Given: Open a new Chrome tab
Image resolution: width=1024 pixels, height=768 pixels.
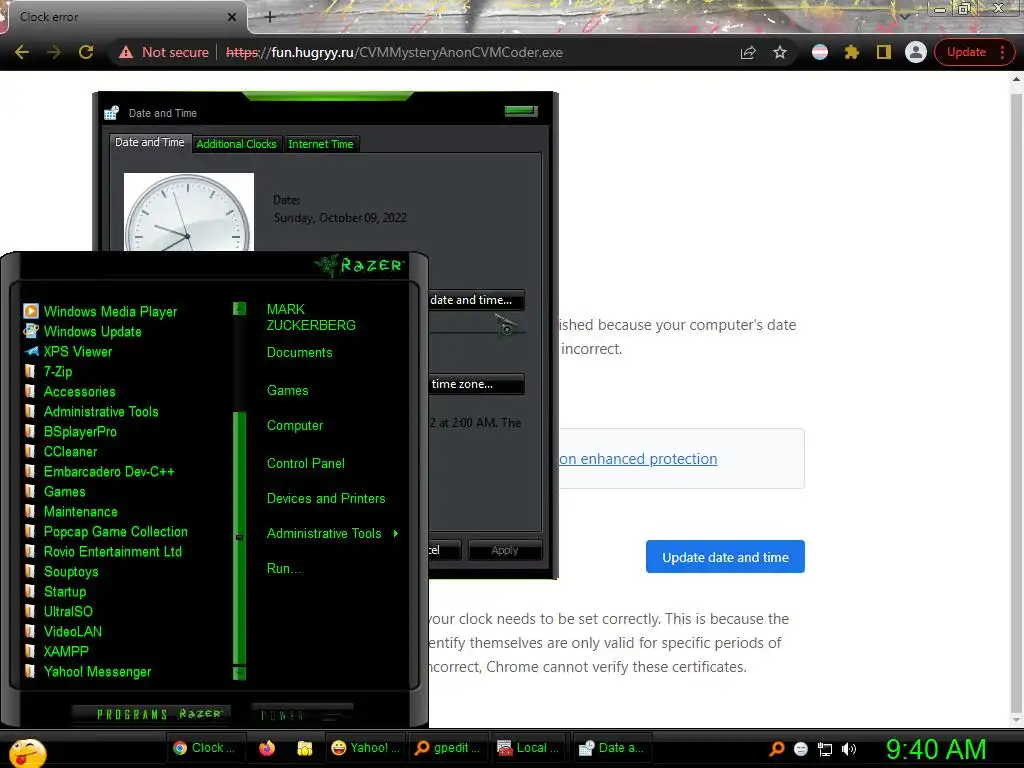Looking at the screenshot, I should (270, 18).
